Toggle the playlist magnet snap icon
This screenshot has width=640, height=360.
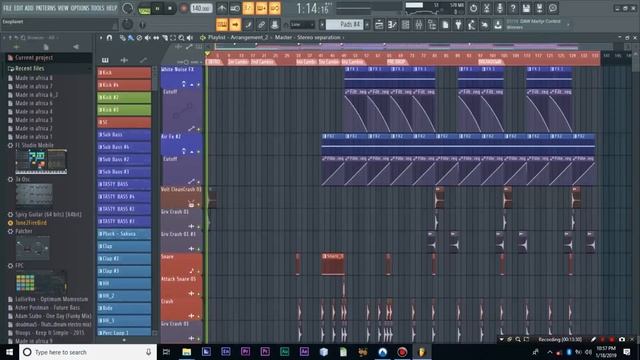pos(109,38)
